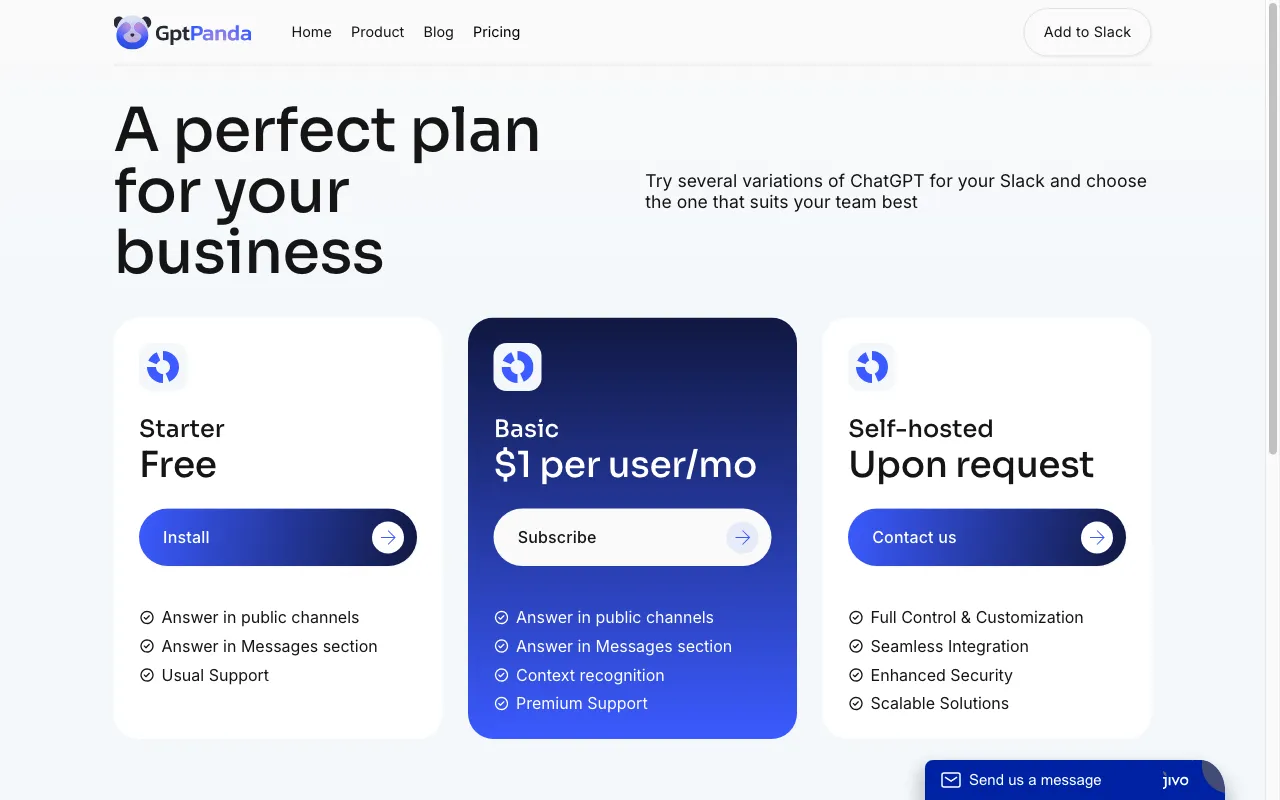Open the Home menu item
Viewport: 1280px width, 800px height.
[311, 32]
